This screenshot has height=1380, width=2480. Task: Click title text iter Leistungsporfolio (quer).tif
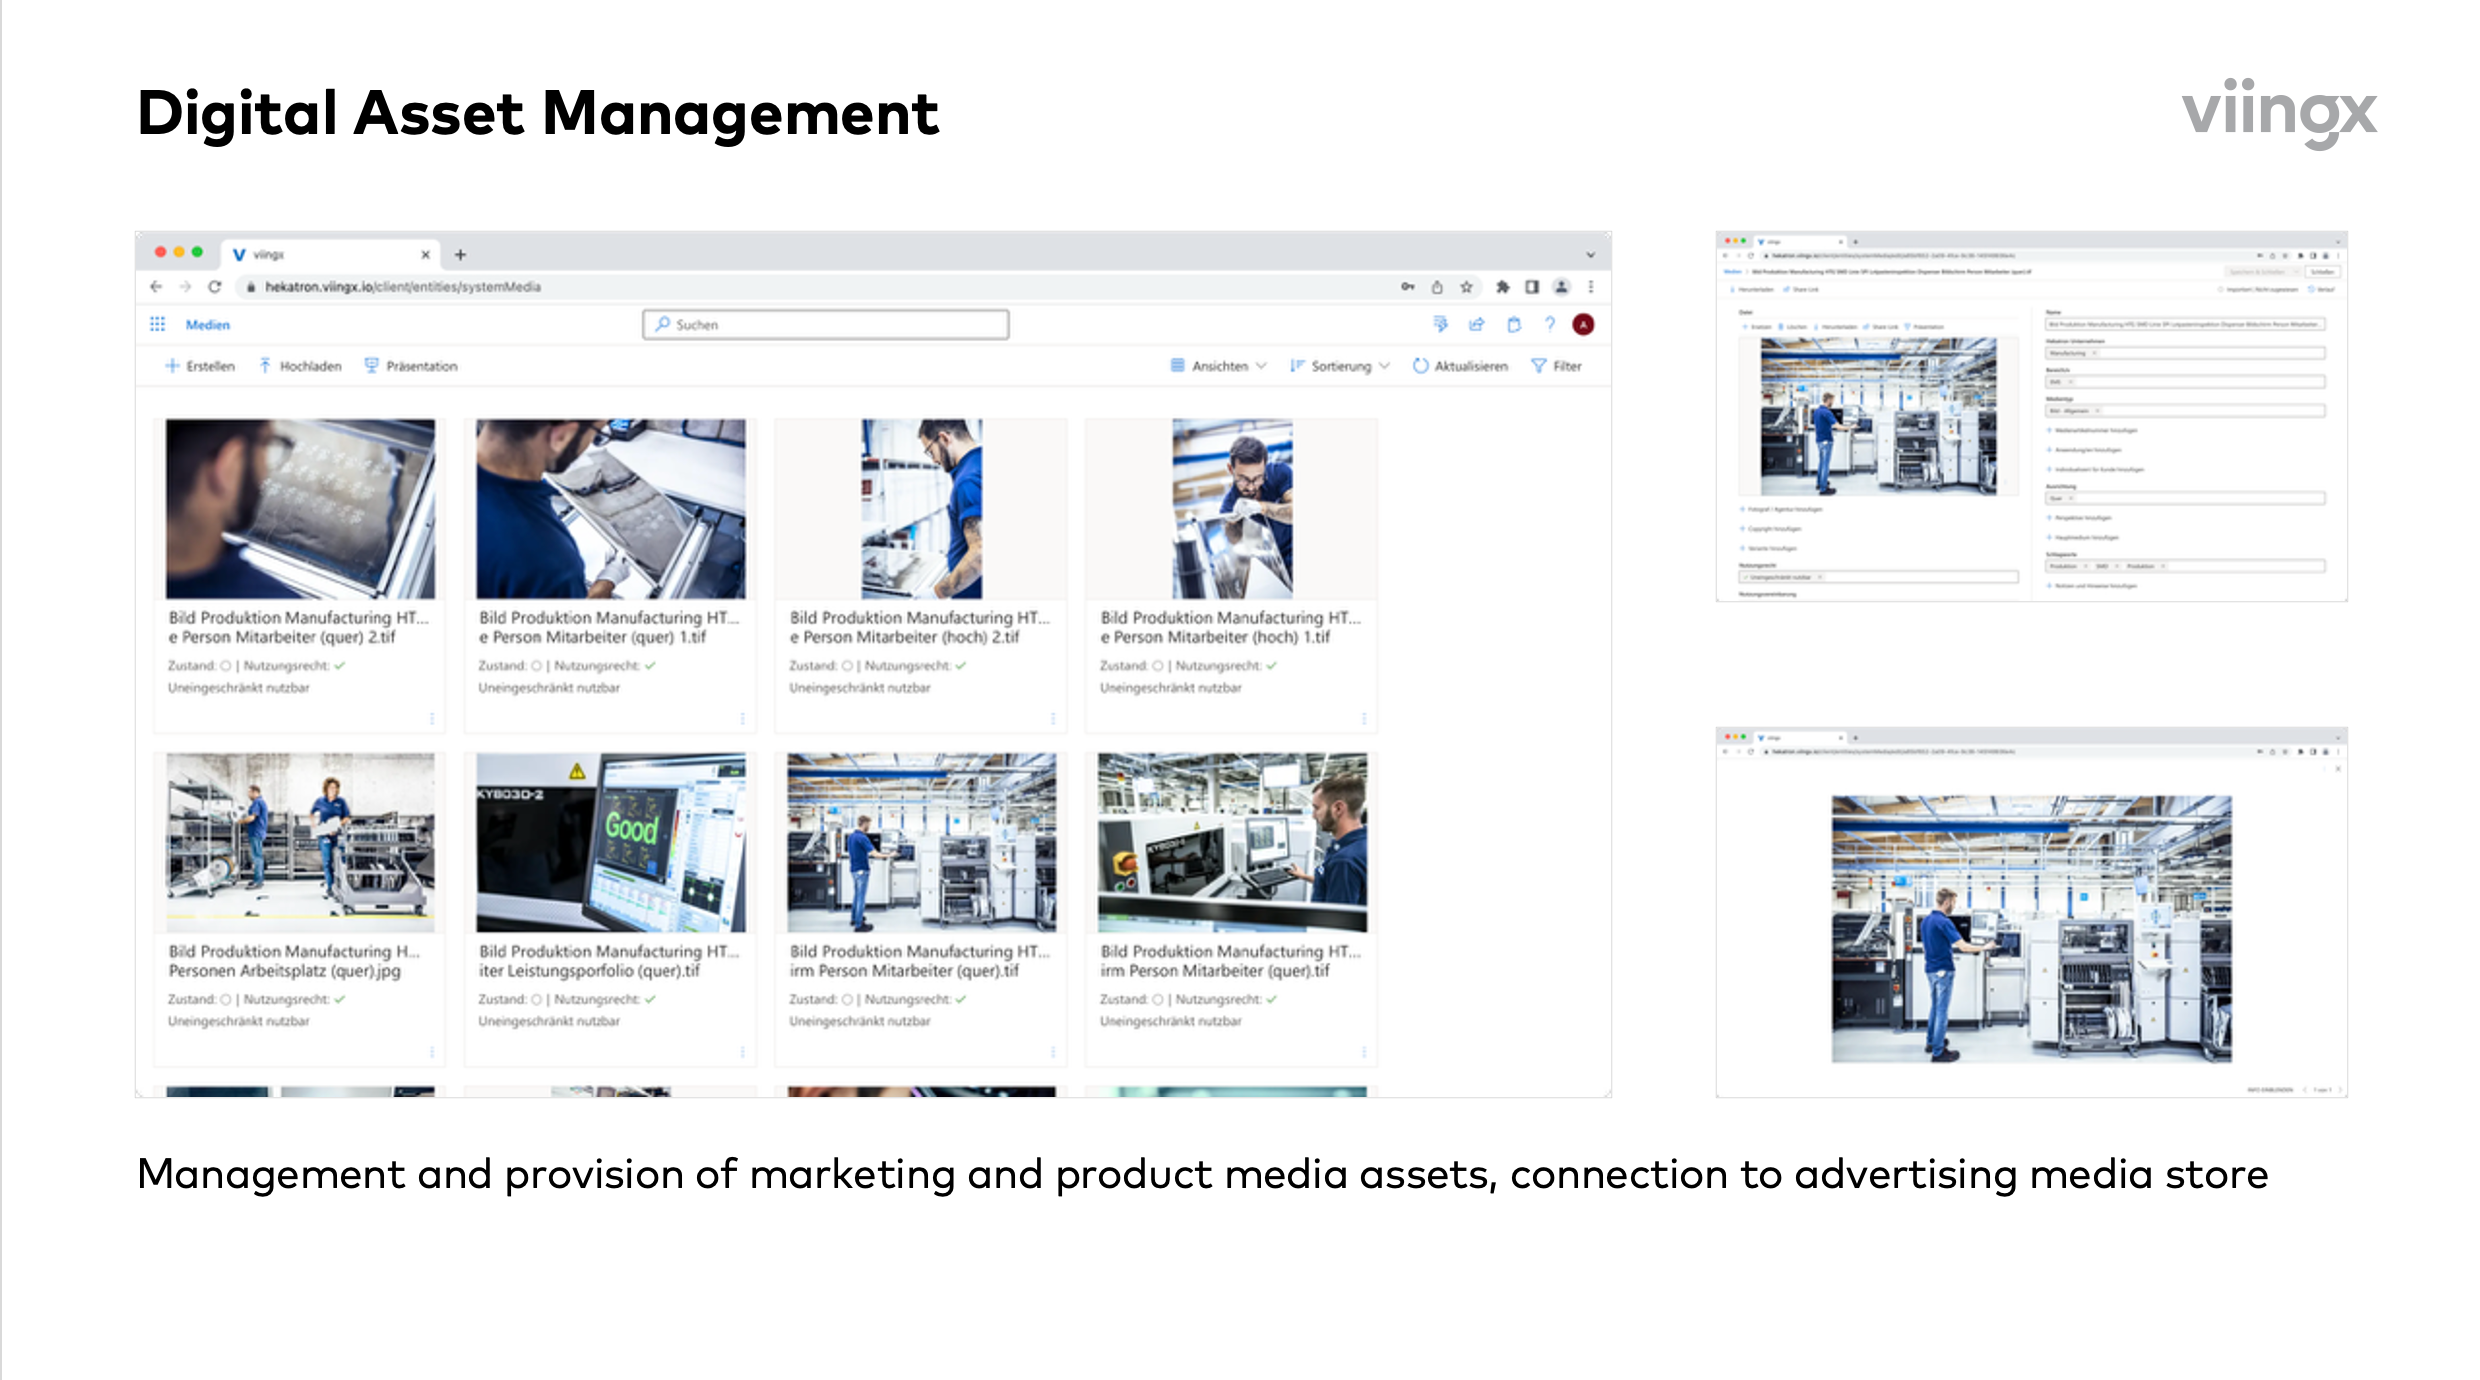point(590,971)
